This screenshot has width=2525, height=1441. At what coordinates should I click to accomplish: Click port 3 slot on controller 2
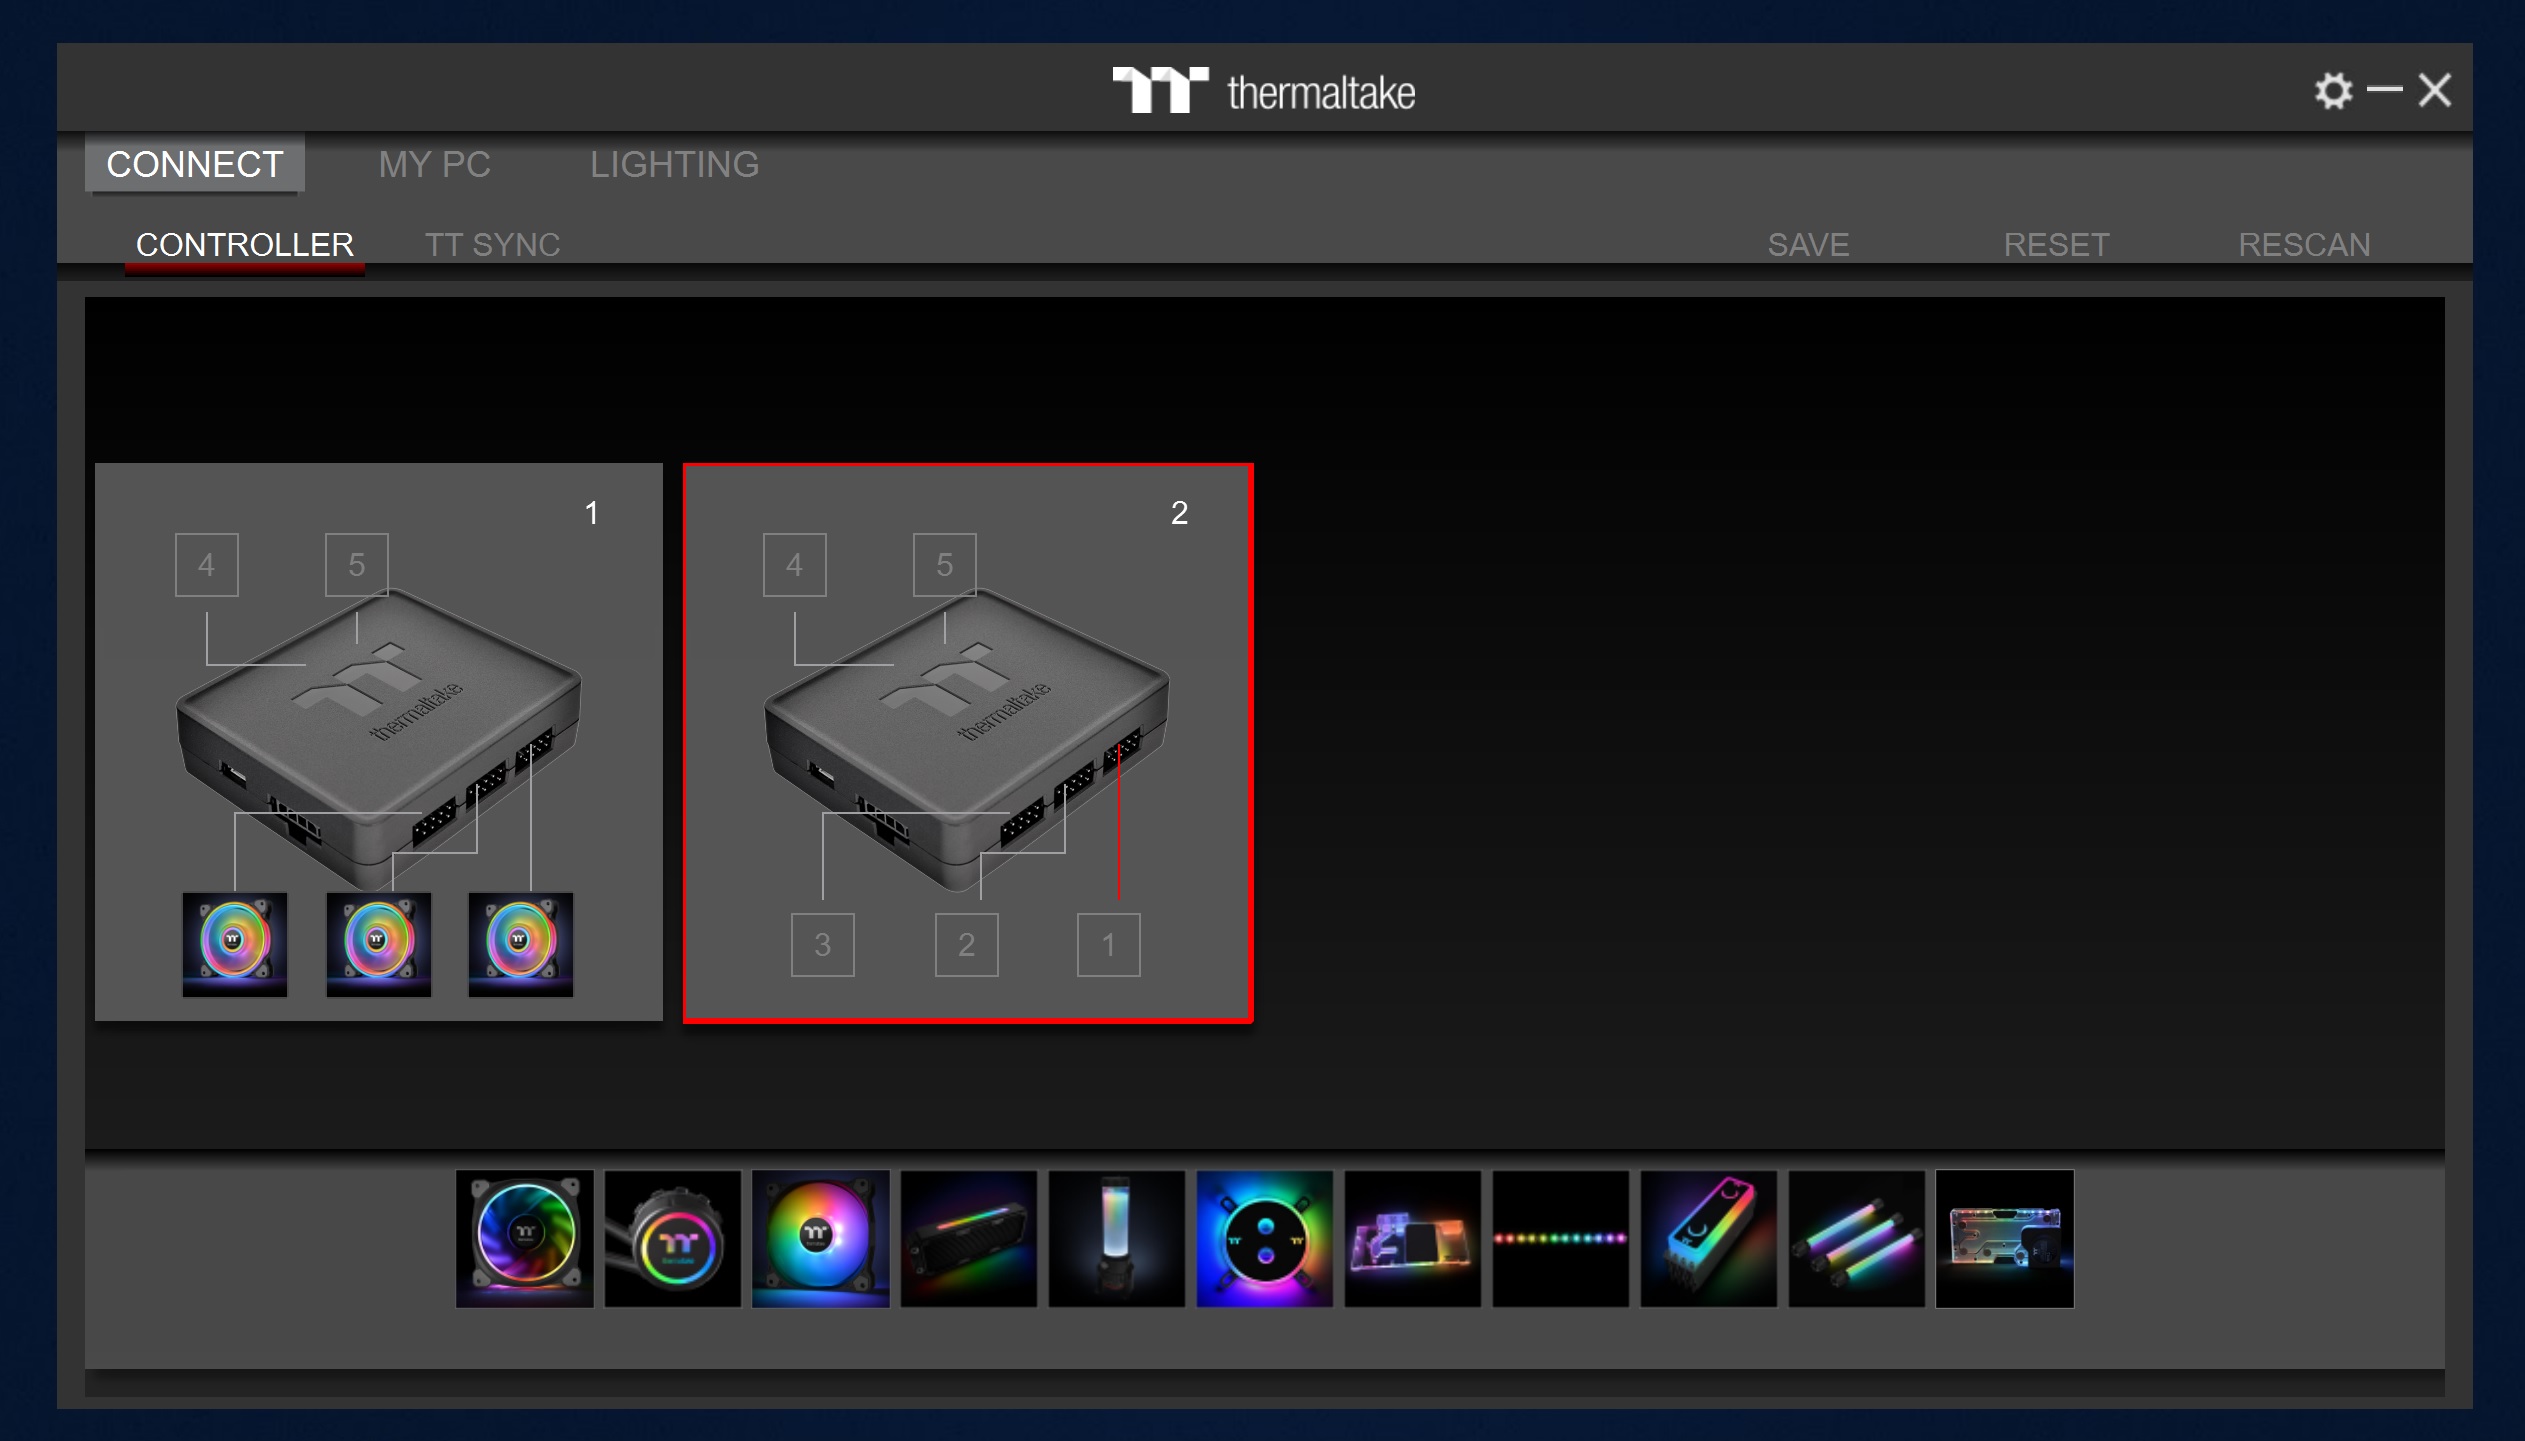(822, 944)
